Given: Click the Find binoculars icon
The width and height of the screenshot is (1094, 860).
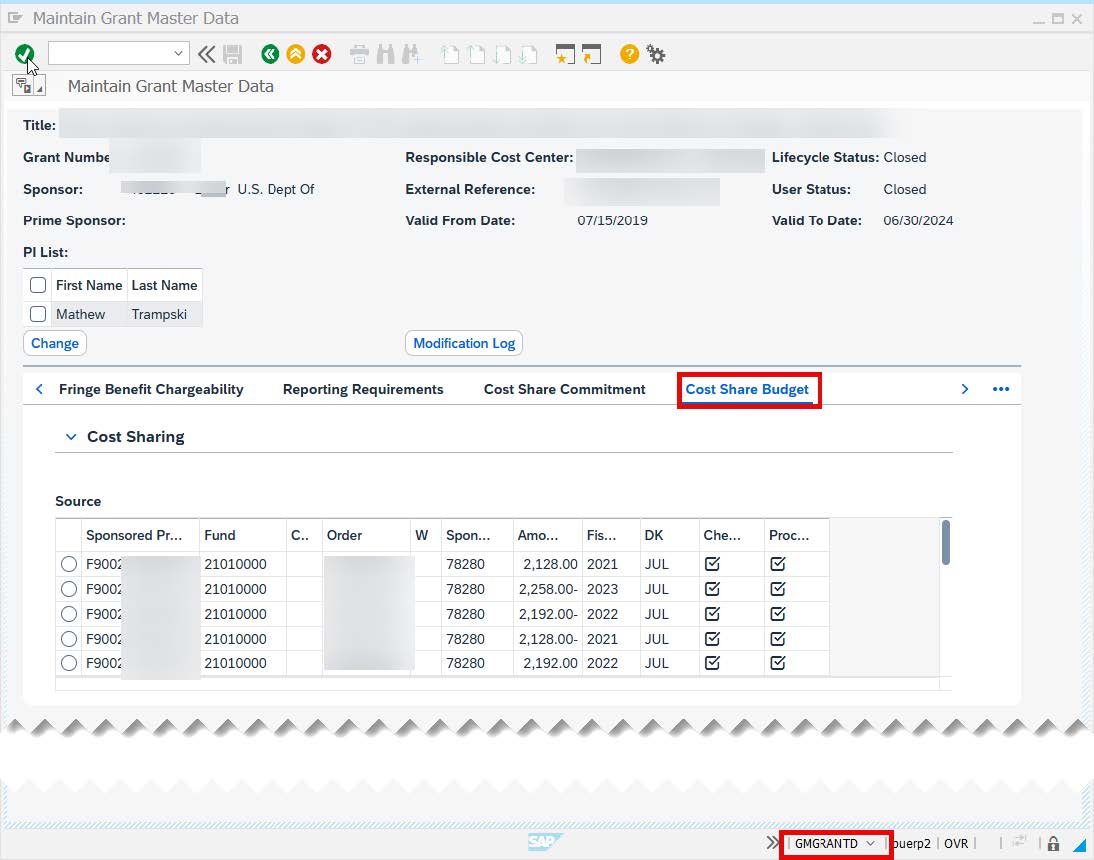Looking at the screenshot, I should tap(386, 54).
